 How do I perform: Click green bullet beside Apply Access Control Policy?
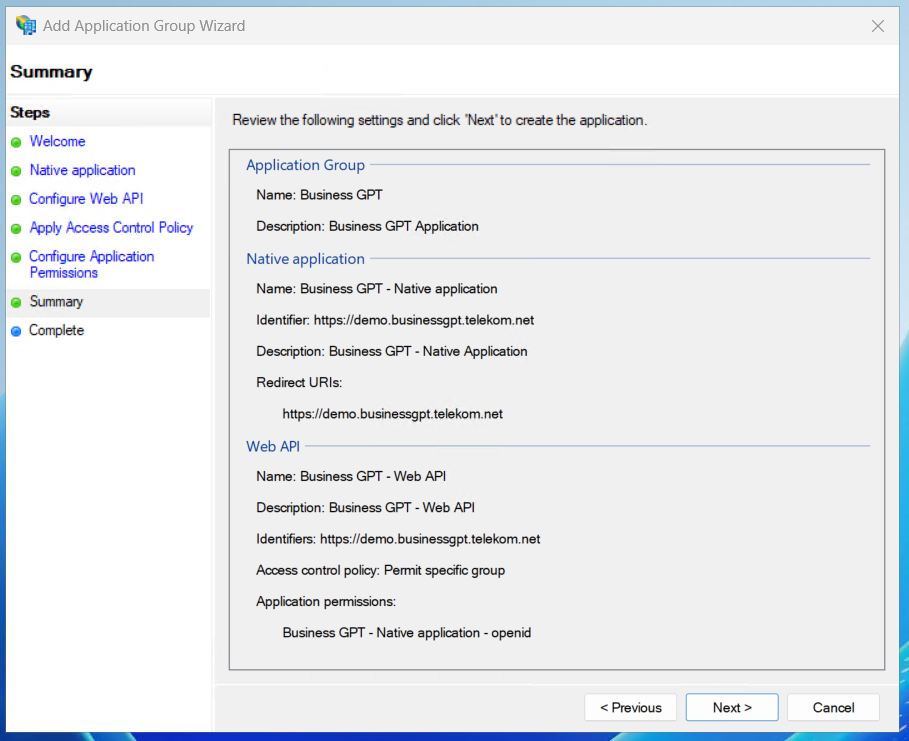click(x=16, y=228)
